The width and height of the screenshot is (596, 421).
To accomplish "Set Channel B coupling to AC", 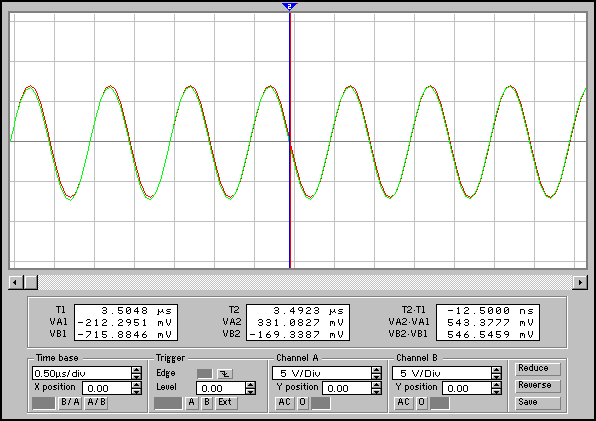I will 403,402.
